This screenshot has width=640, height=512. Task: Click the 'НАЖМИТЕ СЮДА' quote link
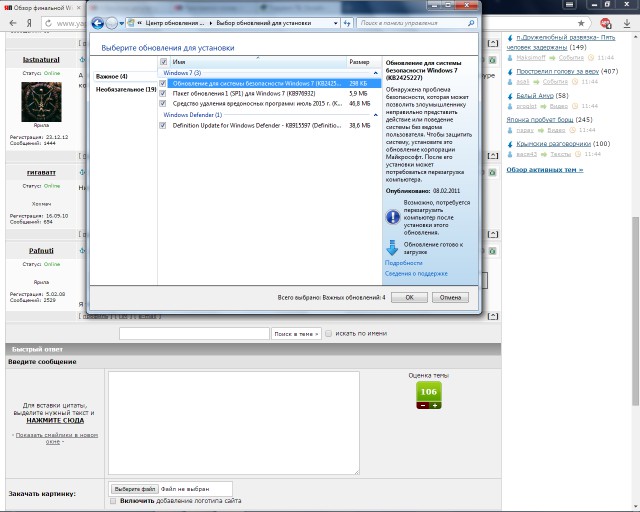click(55, 420)
